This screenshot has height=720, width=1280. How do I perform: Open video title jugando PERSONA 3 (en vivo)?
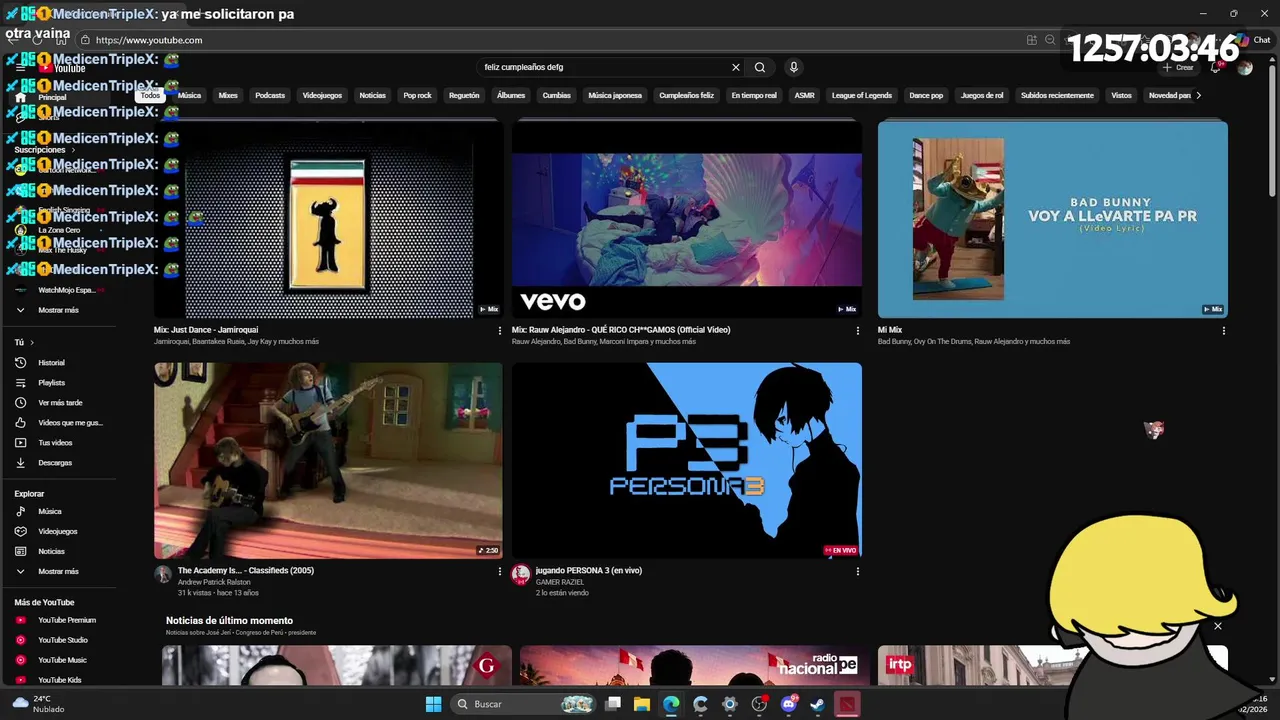point(589,570)
